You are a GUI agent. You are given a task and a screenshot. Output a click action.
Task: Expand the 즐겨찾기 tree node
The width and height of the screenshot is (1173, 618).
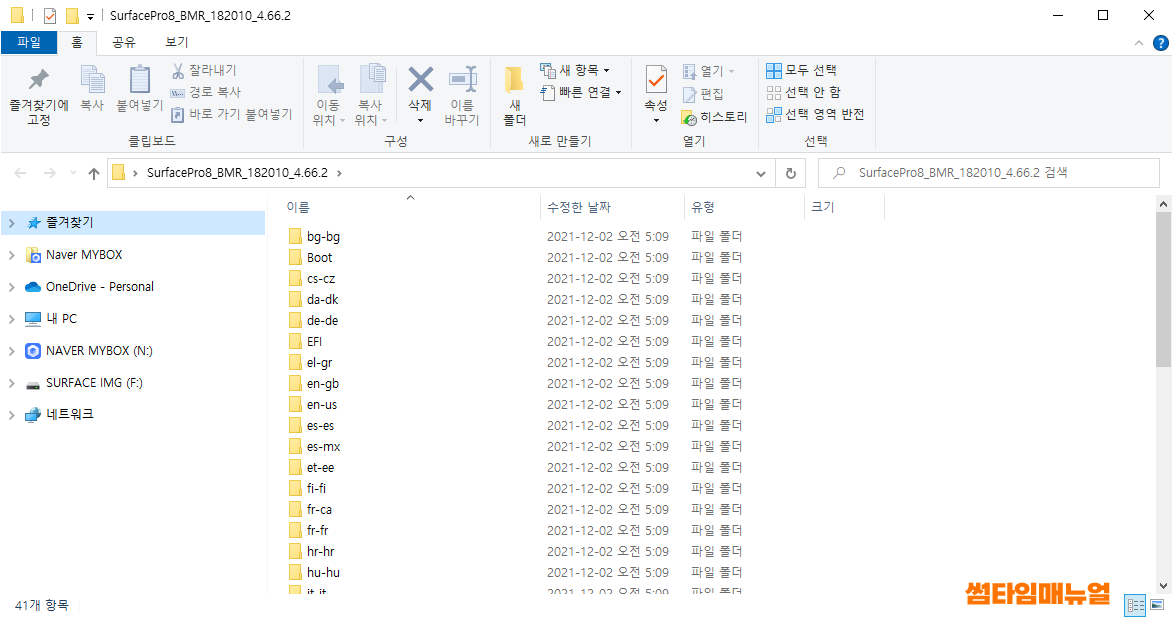point(11,223)
